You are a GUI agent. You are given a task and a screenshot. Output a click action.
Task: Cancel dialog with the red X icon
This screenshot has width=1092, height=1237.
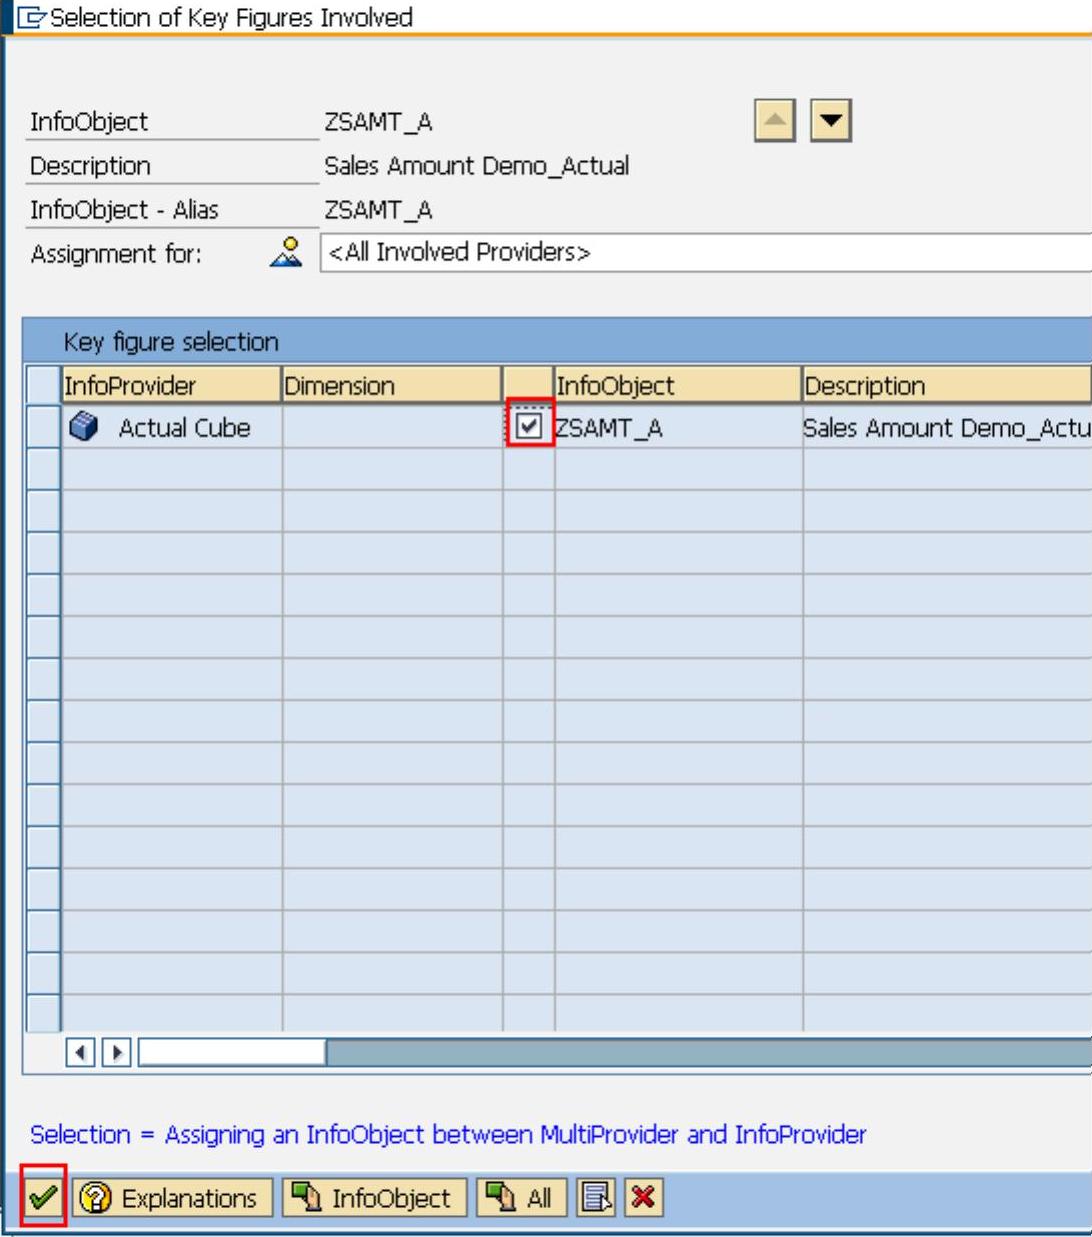[643, 1197]
